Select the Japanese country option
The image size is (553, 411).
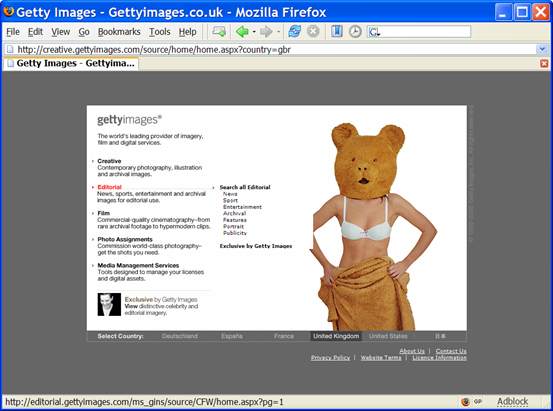[x=440, y=336]
